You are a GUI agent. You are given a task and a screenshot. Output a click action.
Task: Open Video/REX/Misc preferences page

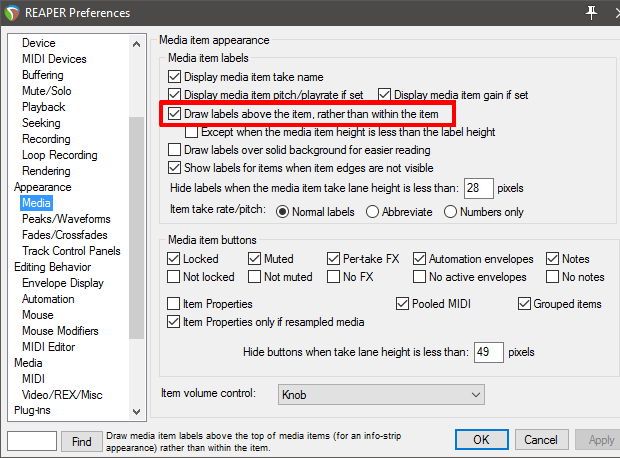tap(62, 395)
